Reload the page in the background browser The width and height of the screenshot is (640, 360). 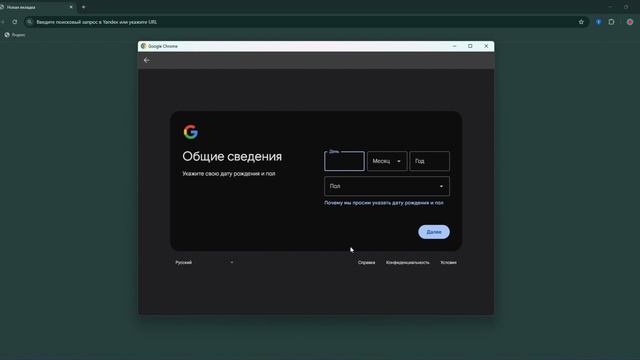click(15, 22)
